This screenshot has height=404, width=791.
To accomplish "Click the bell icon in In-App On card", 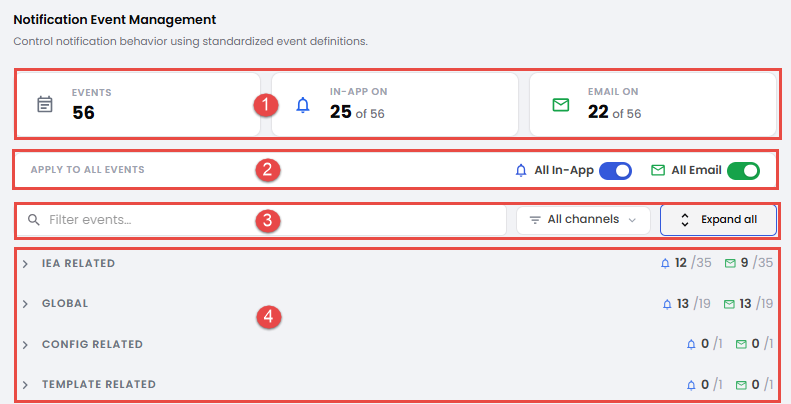I will point(303,105).
